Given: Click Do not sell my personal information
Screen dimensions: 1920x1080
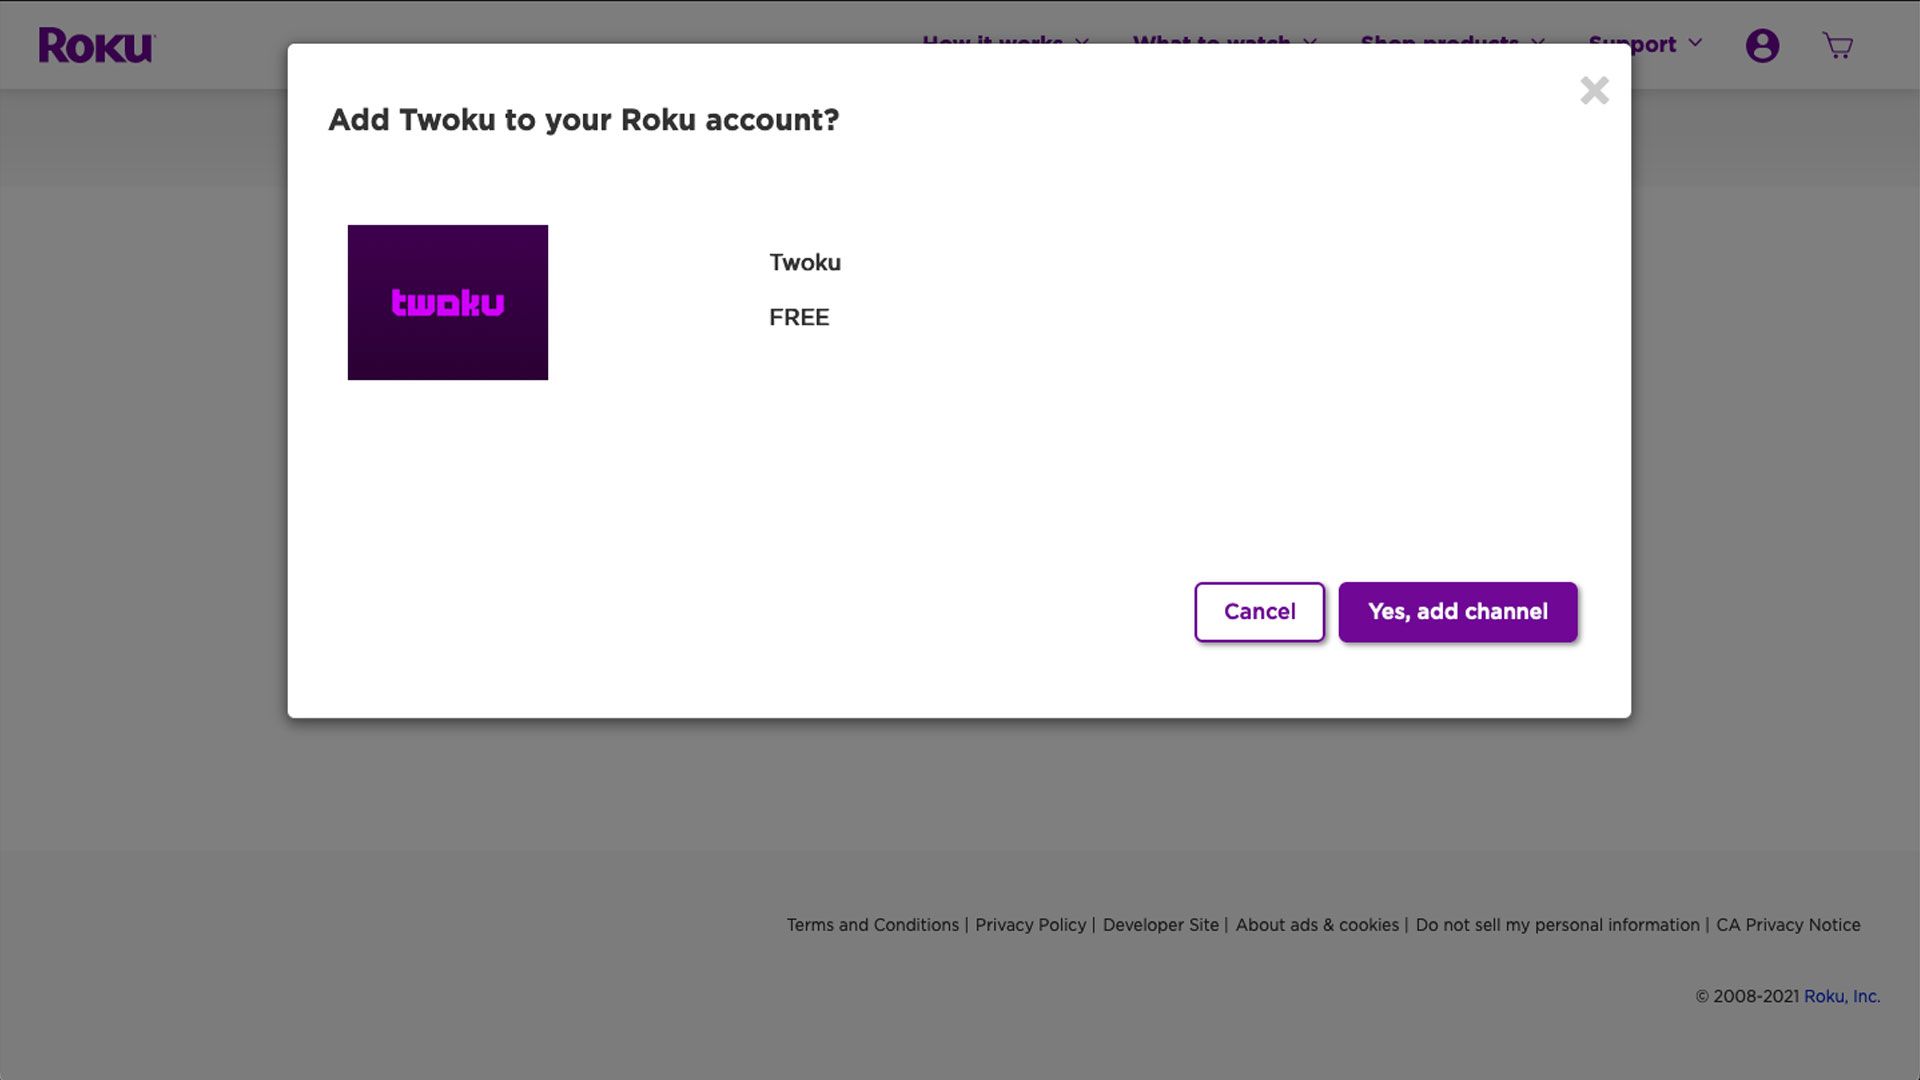Looking at the screenshot, I should click(1557, 925).
